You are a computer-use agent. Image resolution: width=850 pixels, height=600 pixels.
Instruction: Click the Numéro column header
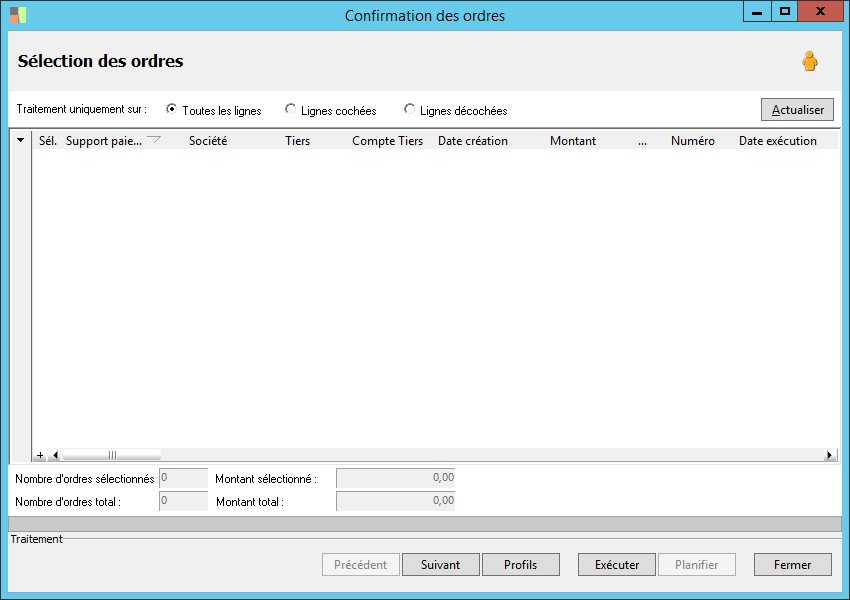coord(692,140)
